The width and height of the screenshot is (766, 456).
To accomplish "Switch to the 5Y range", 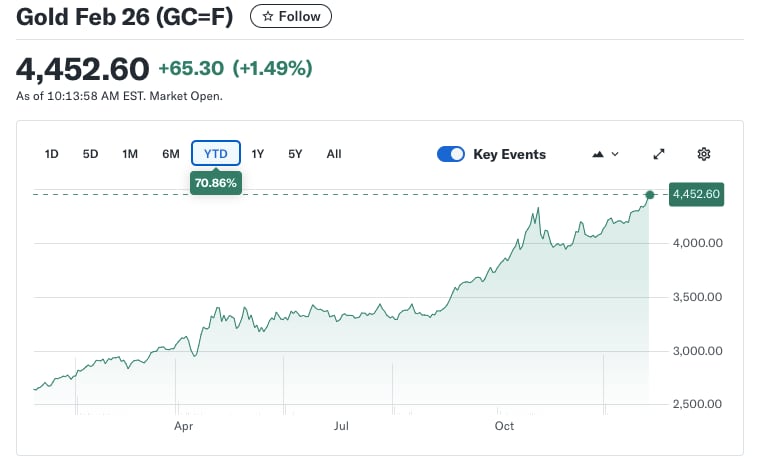I will click(295, 154).
